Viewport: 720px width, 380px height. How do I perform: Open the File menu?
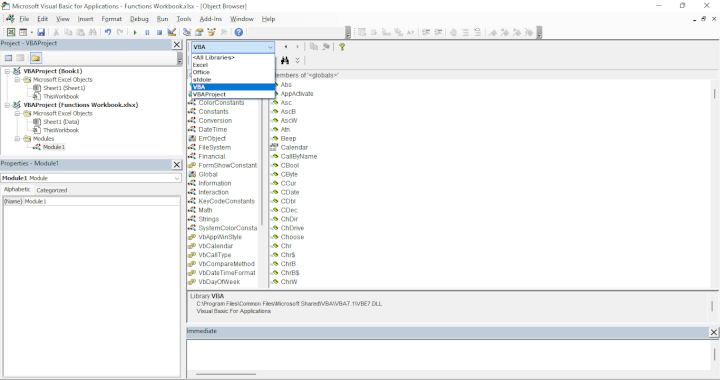24,19
